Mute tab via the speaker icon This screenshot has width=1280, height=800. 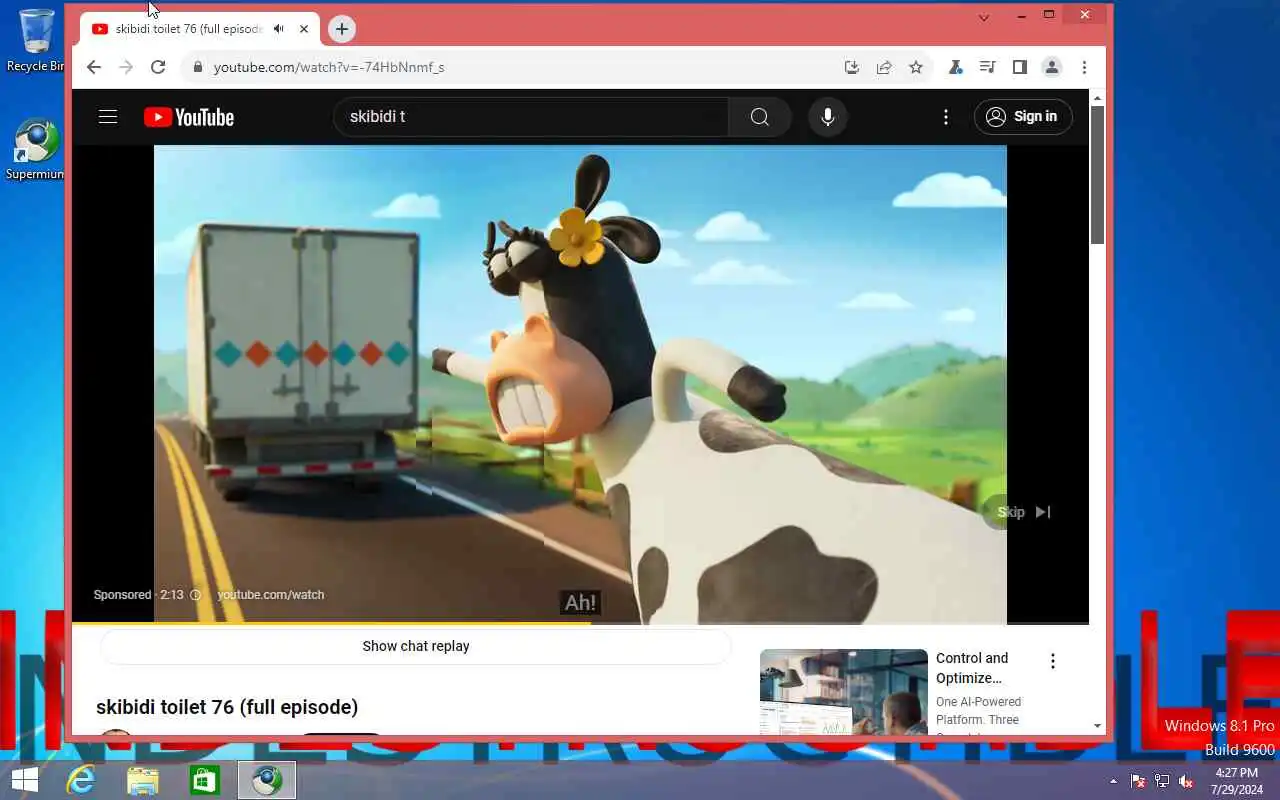[x=278, y=29]
